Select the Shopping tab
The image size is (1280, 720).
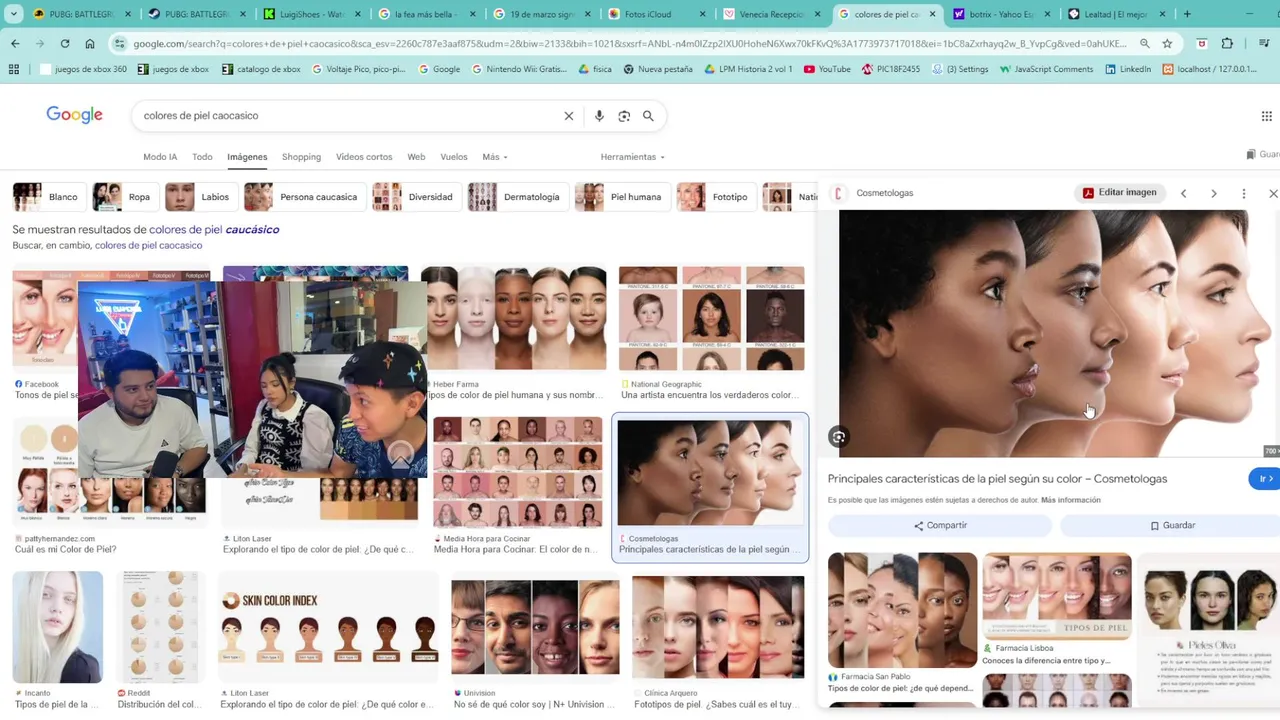click(x=301, y=157)
